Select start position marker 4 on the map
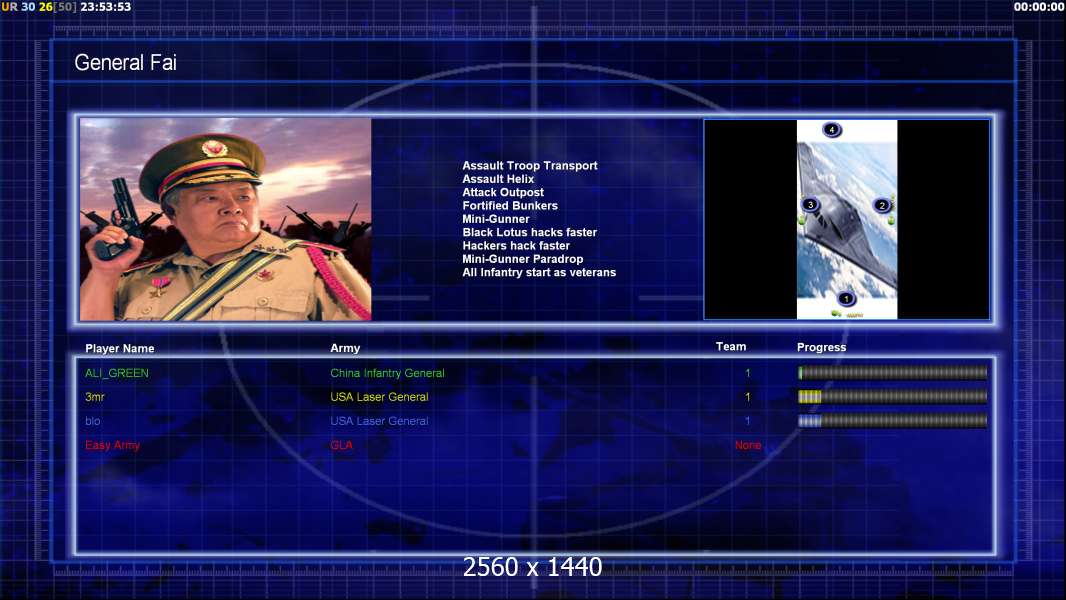The height and width of the screenshot is (600, 1066). pos(831,130)
